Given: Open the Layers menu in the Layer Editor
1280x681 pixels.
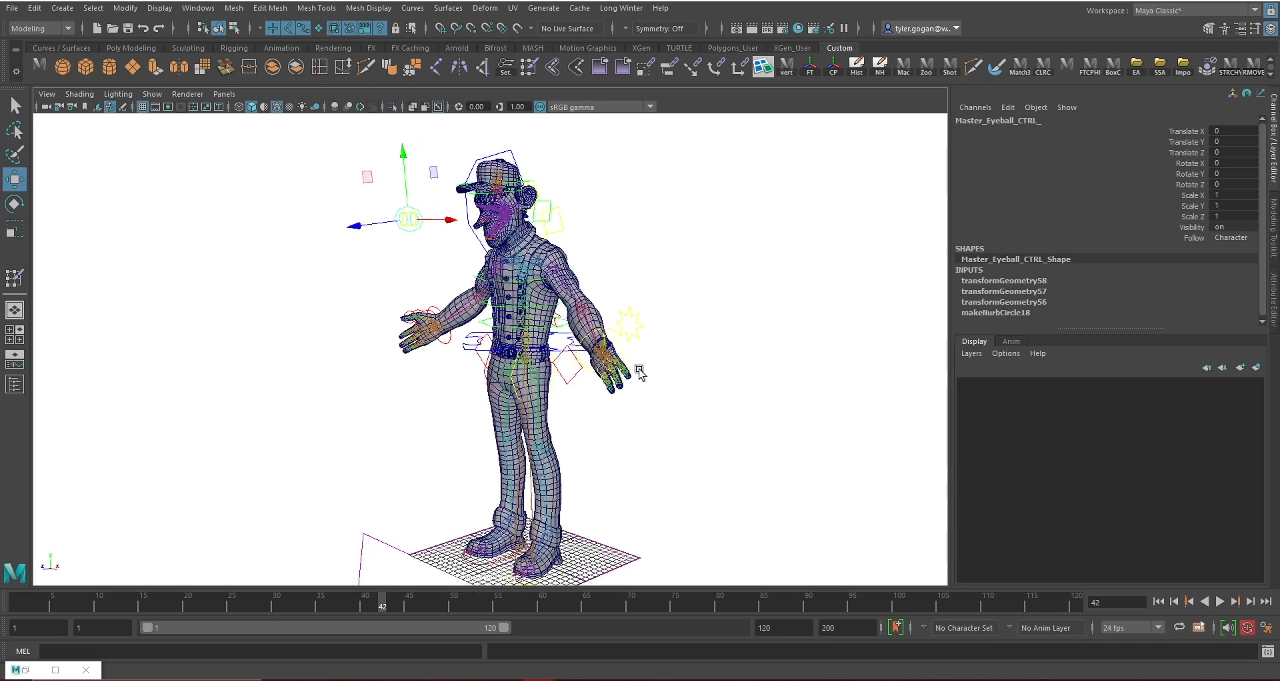Looking at the screenshot, I should click(971, 353).
